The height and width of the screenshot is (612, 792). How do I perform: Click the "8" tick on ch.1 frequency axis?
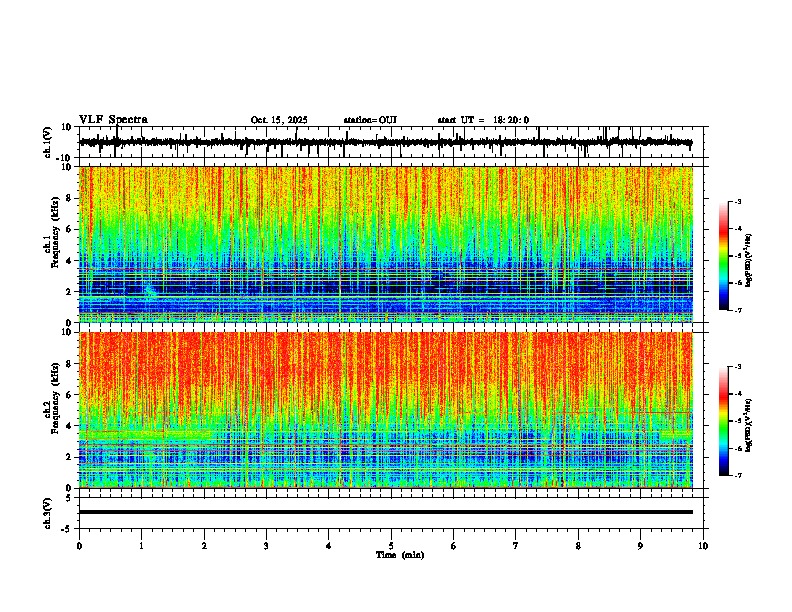point(69,198)
